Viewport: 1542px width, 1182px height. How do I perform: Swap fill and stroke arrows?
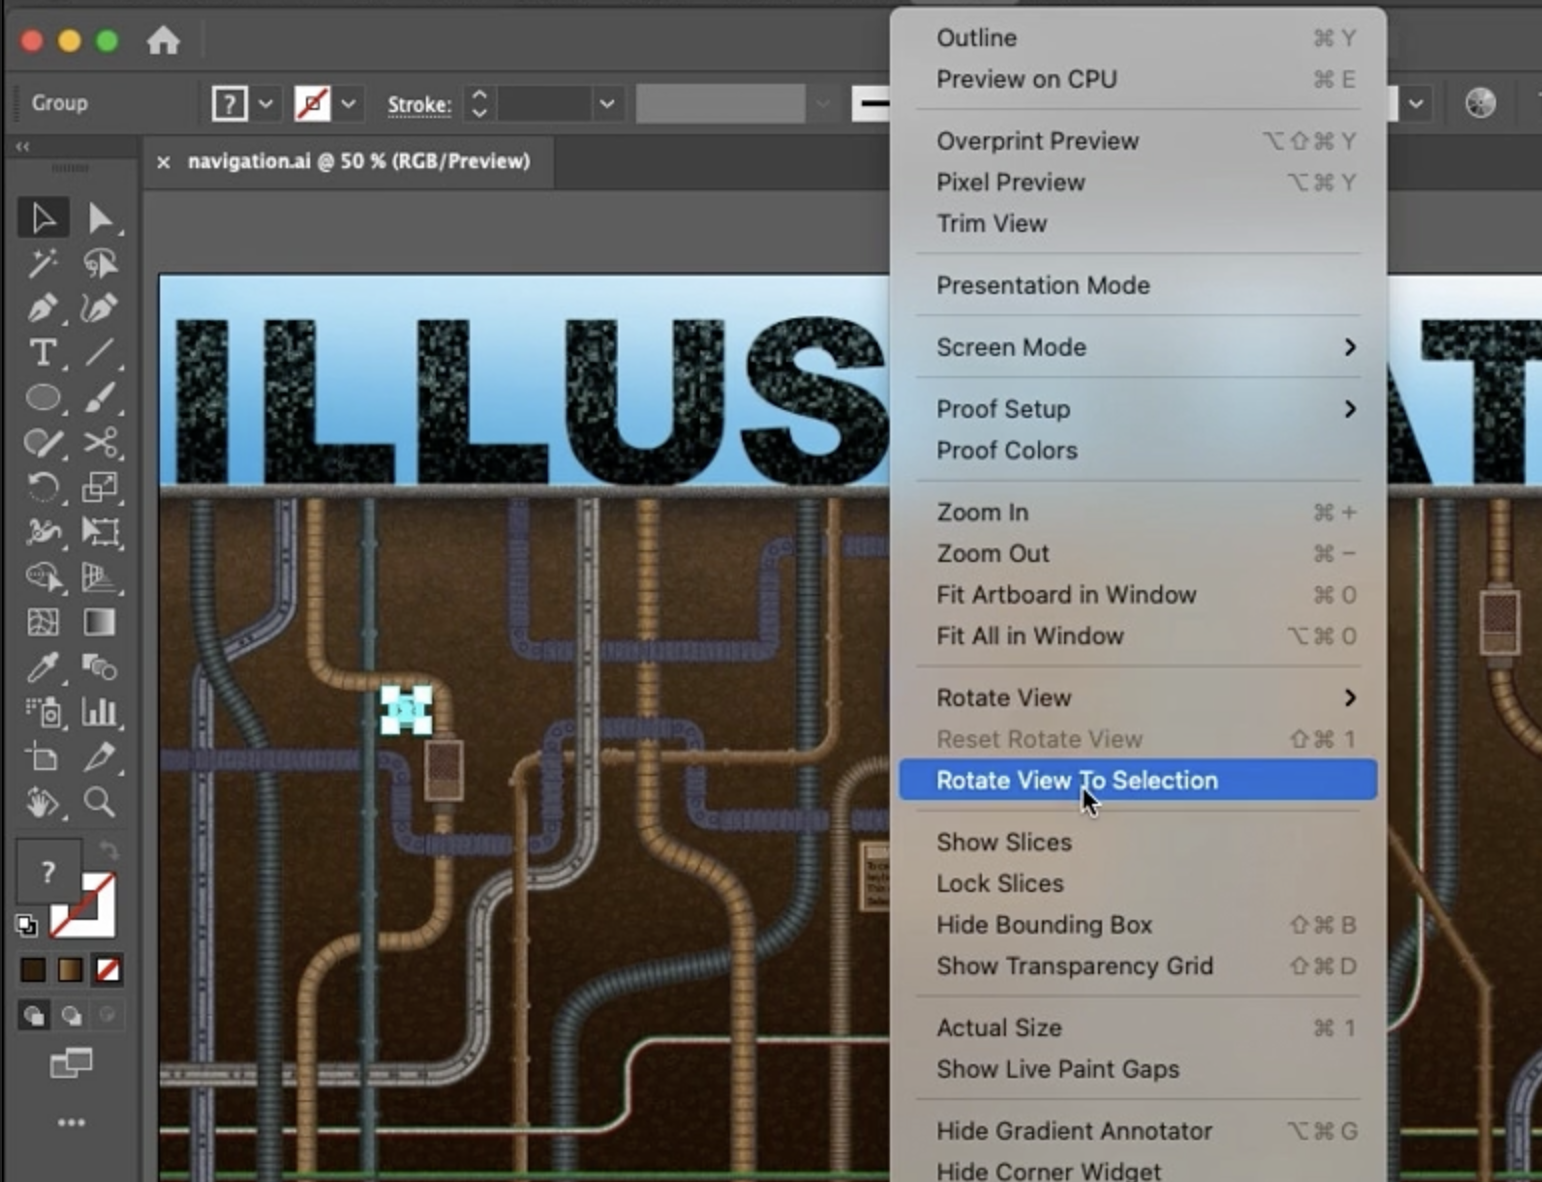coord(108,852)
